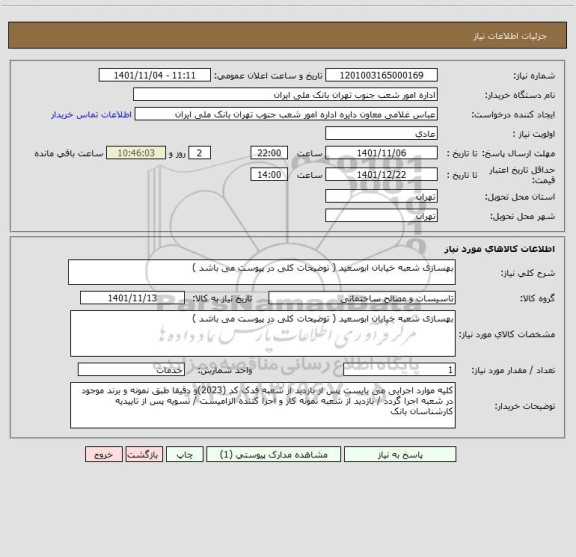Click the بازگشت back button

[144, 454]
